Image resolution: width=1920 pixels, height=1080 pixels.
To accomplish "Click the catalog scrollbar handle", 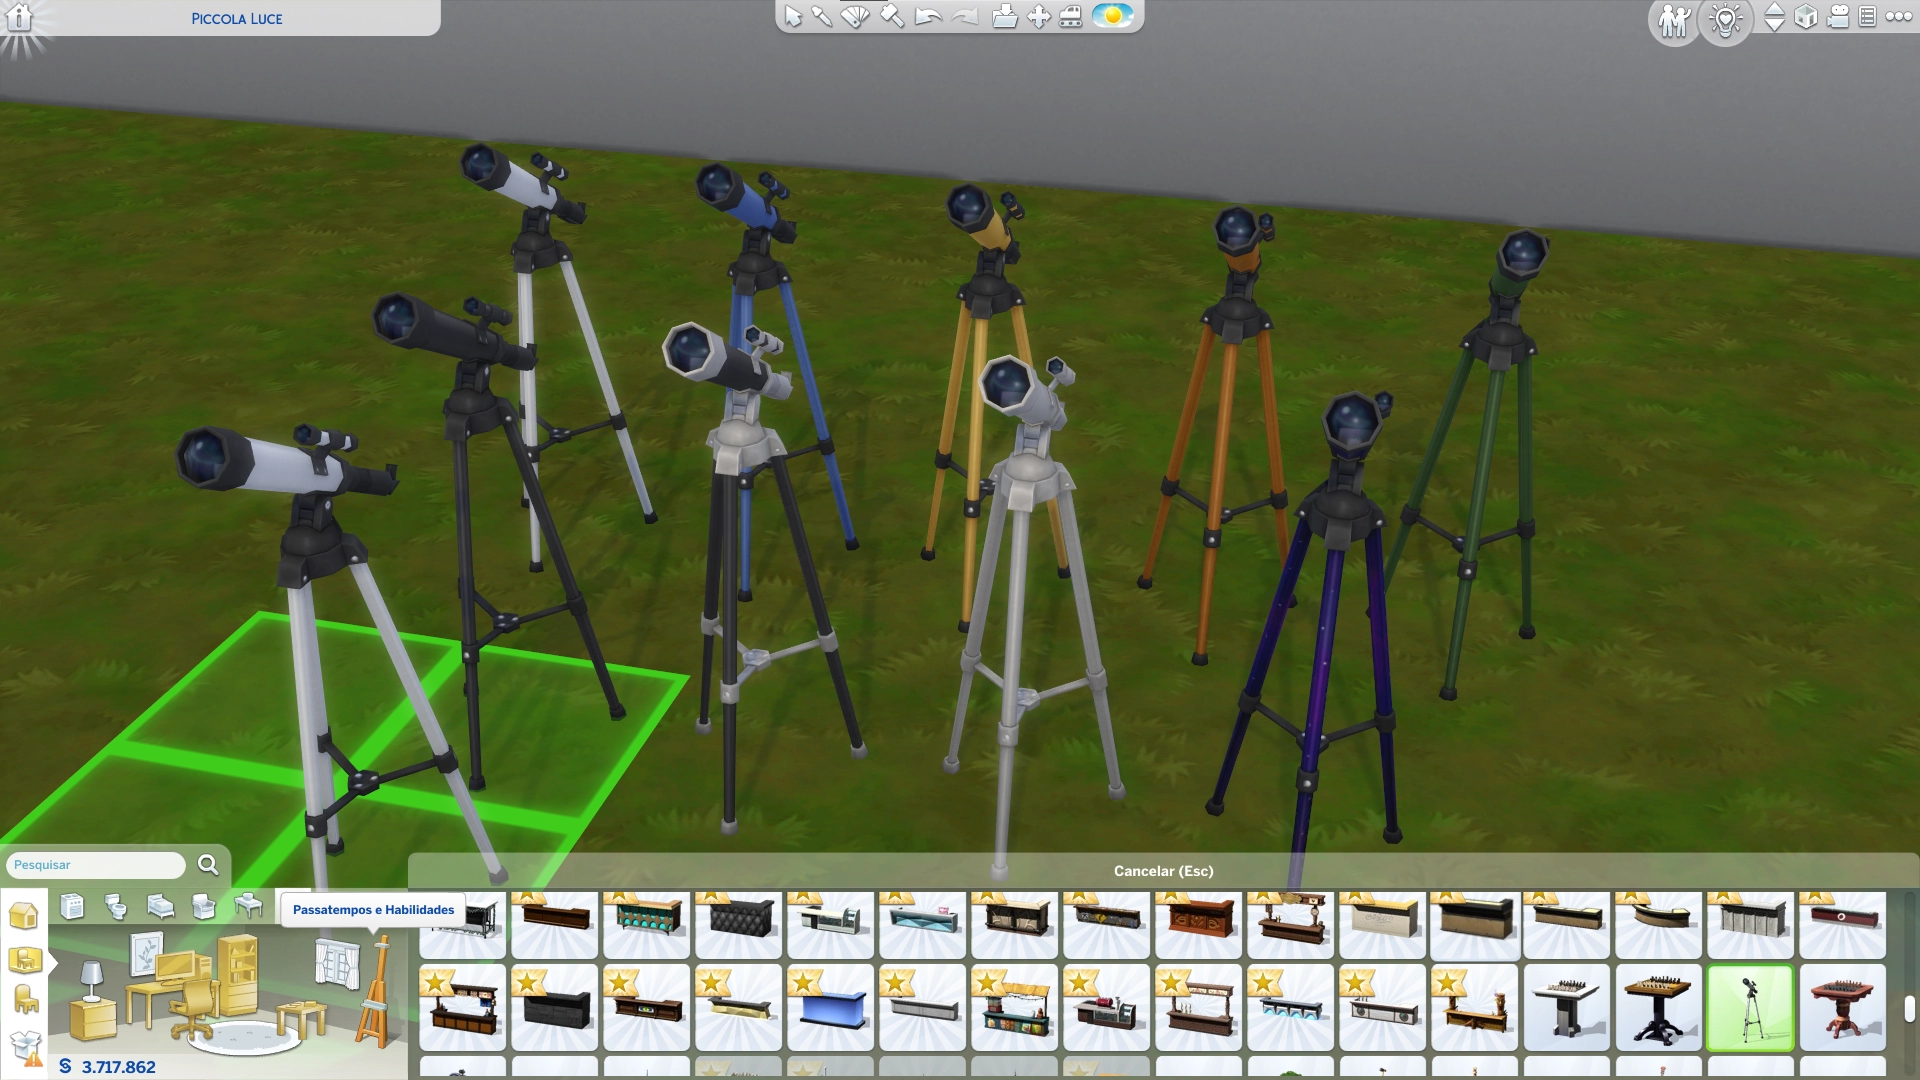I will 1909,1009.
